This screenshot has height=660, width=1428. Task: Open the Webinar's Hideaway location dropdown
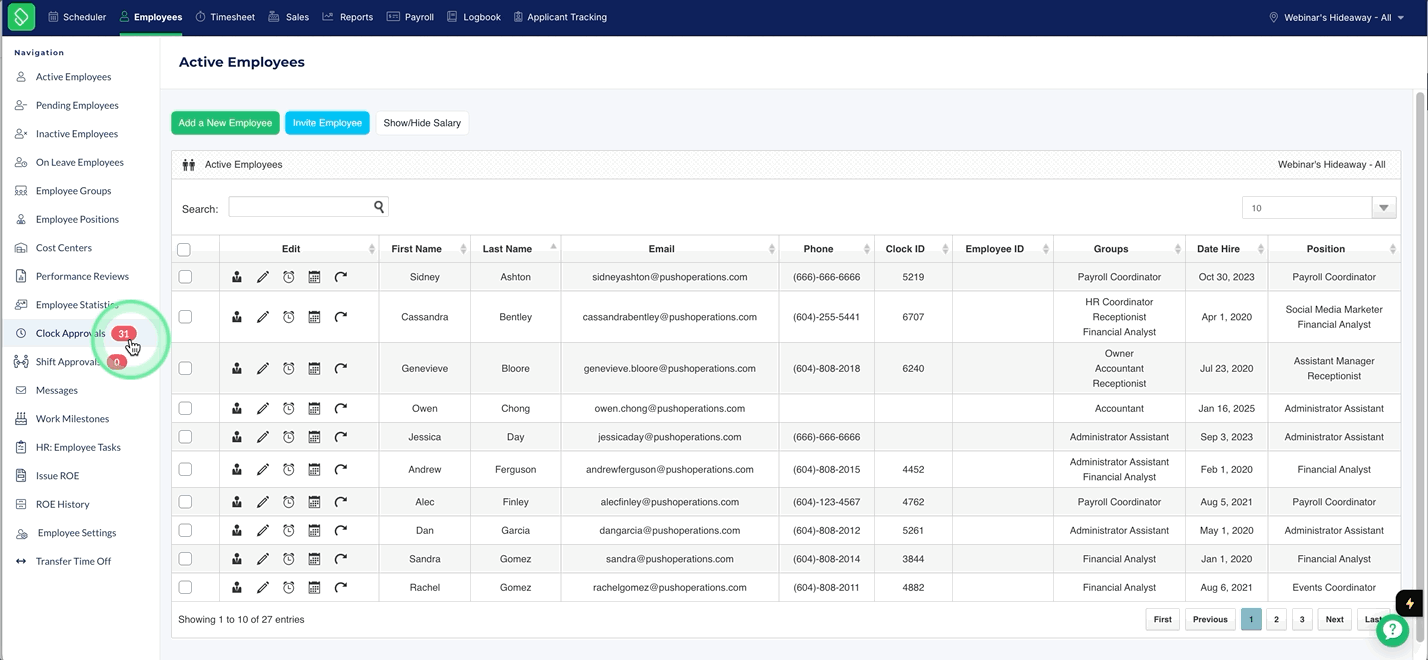[1337, 17]
